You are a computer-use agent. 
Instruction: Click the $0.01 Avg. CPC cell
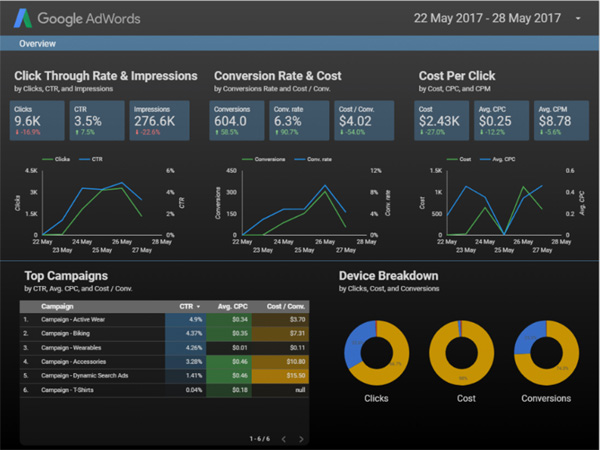click(x=229, y=348)
